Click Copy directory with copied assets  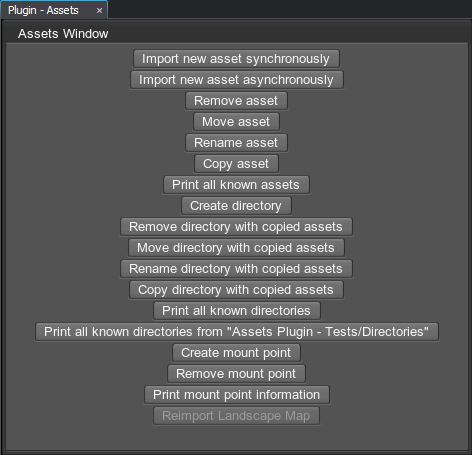(x=236, y=290)
